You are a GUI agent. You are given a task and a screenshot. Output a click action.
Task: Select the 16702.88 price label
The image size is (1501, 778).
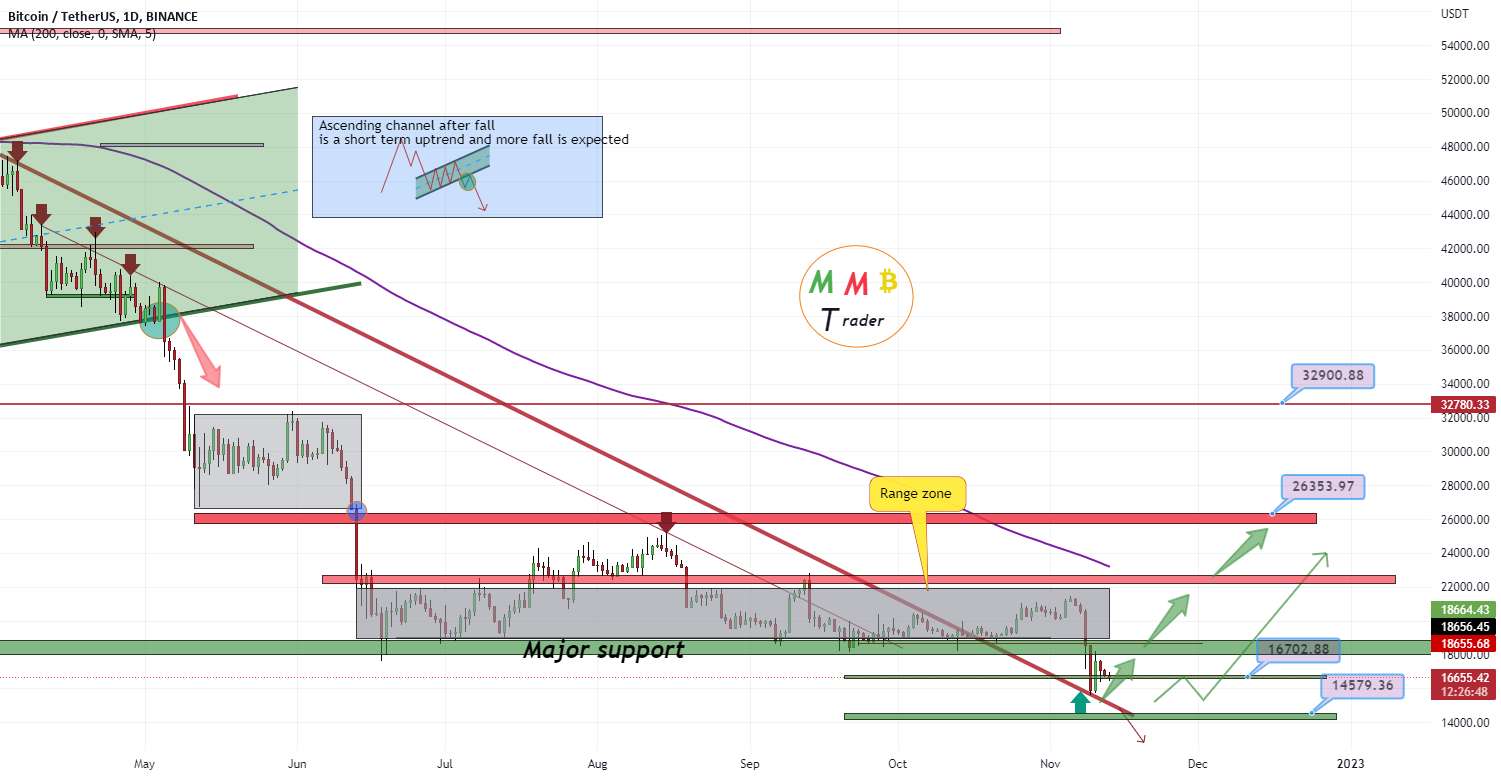click(x=1297, y=649)
